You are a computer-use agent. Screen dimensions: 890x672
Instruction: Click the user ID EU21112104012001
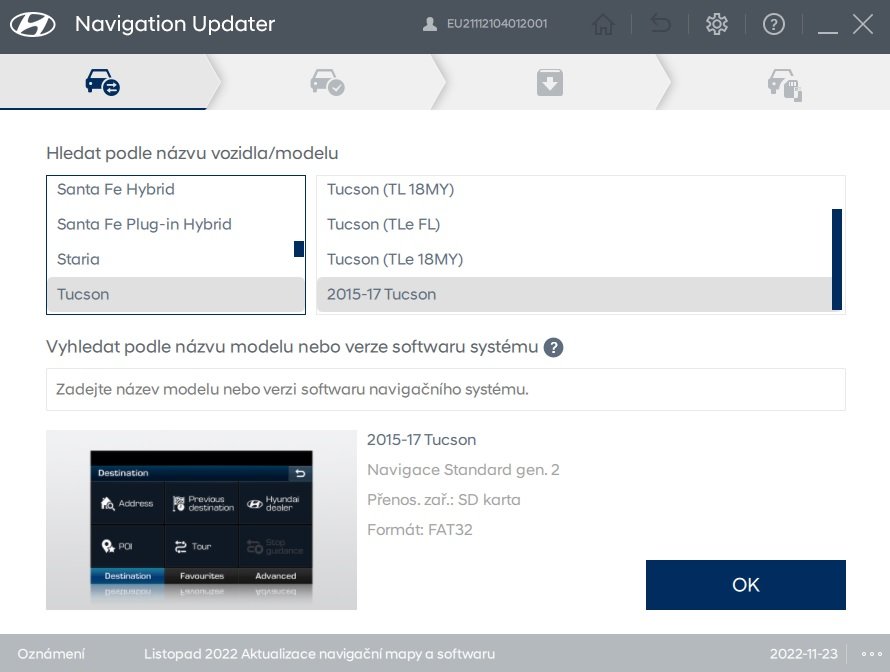[x=497, y=24]
